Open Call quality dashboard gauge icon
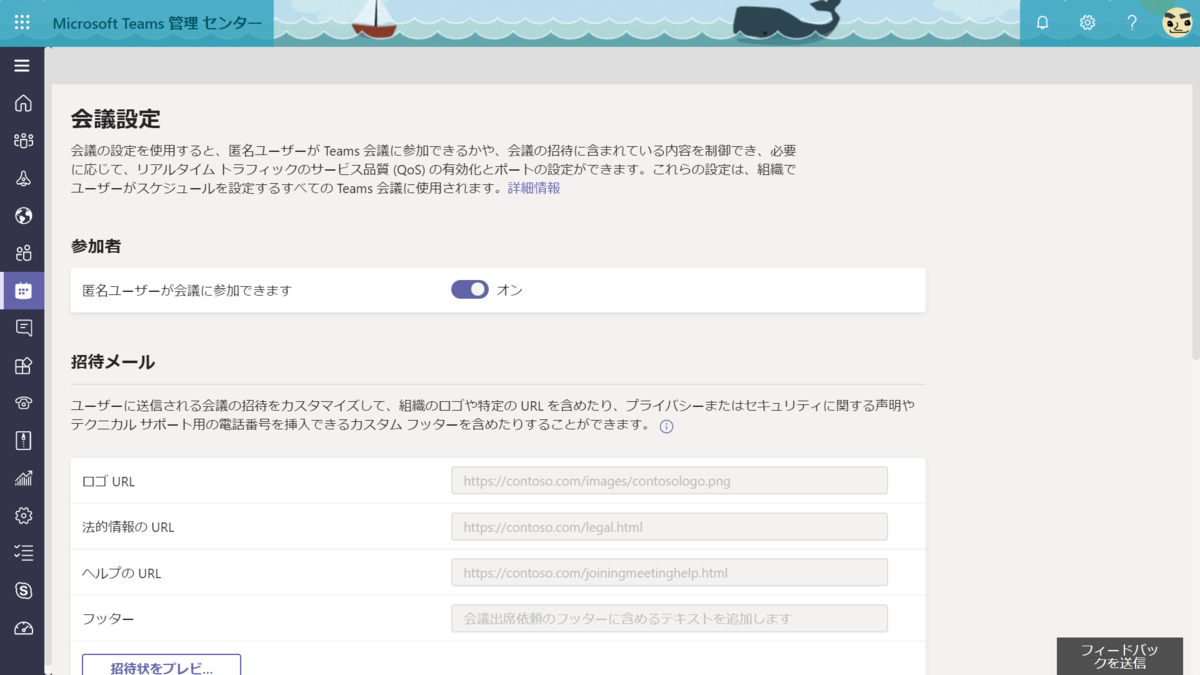 click(23, 628)
